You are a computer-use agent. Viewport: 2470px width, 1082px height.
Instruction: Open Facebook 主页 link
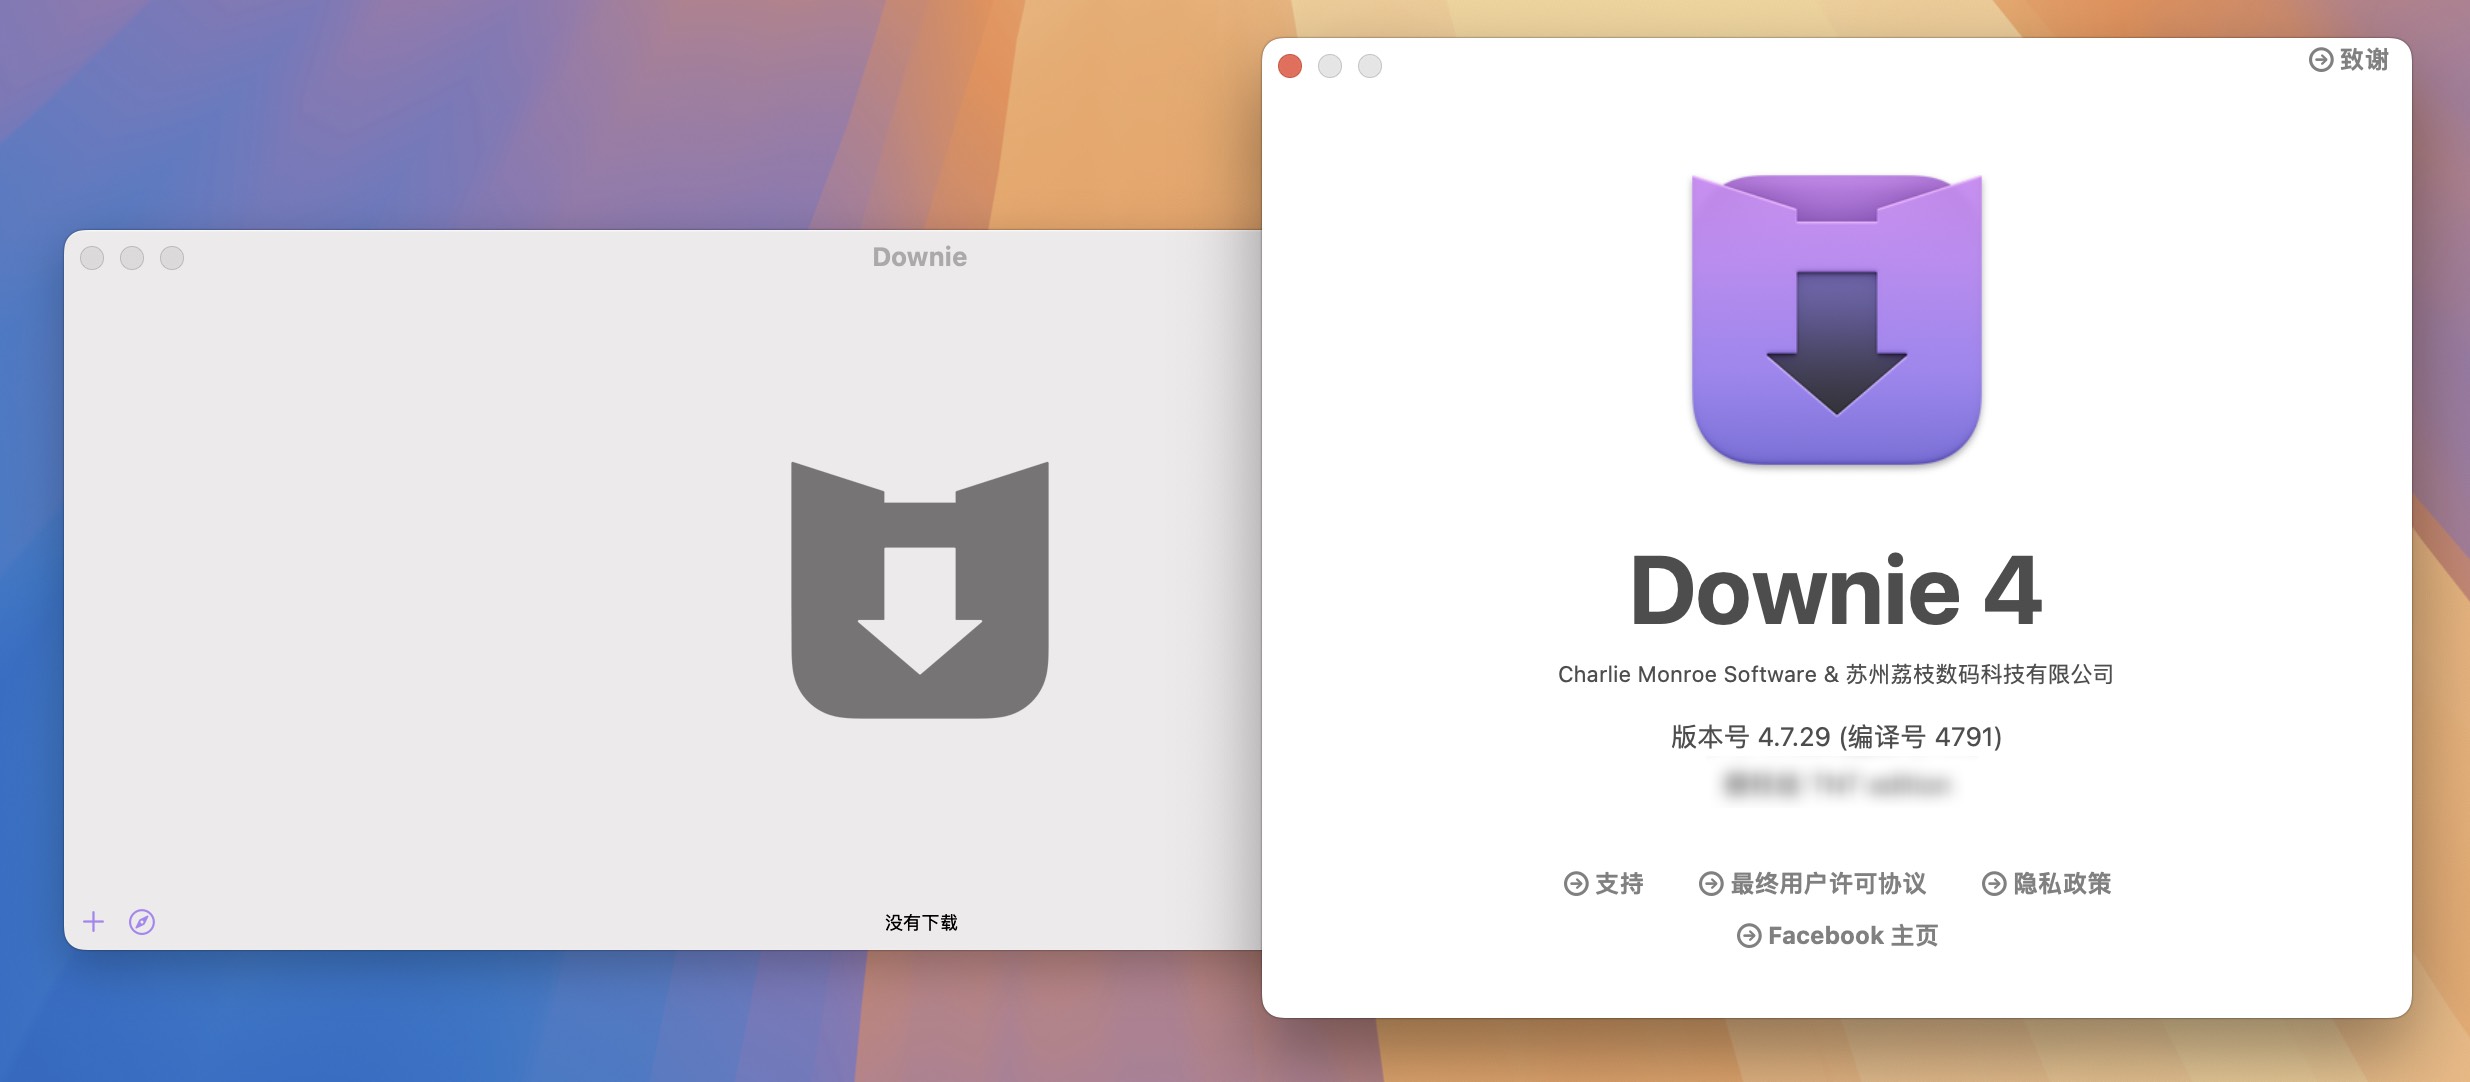tap(1830, 934)
